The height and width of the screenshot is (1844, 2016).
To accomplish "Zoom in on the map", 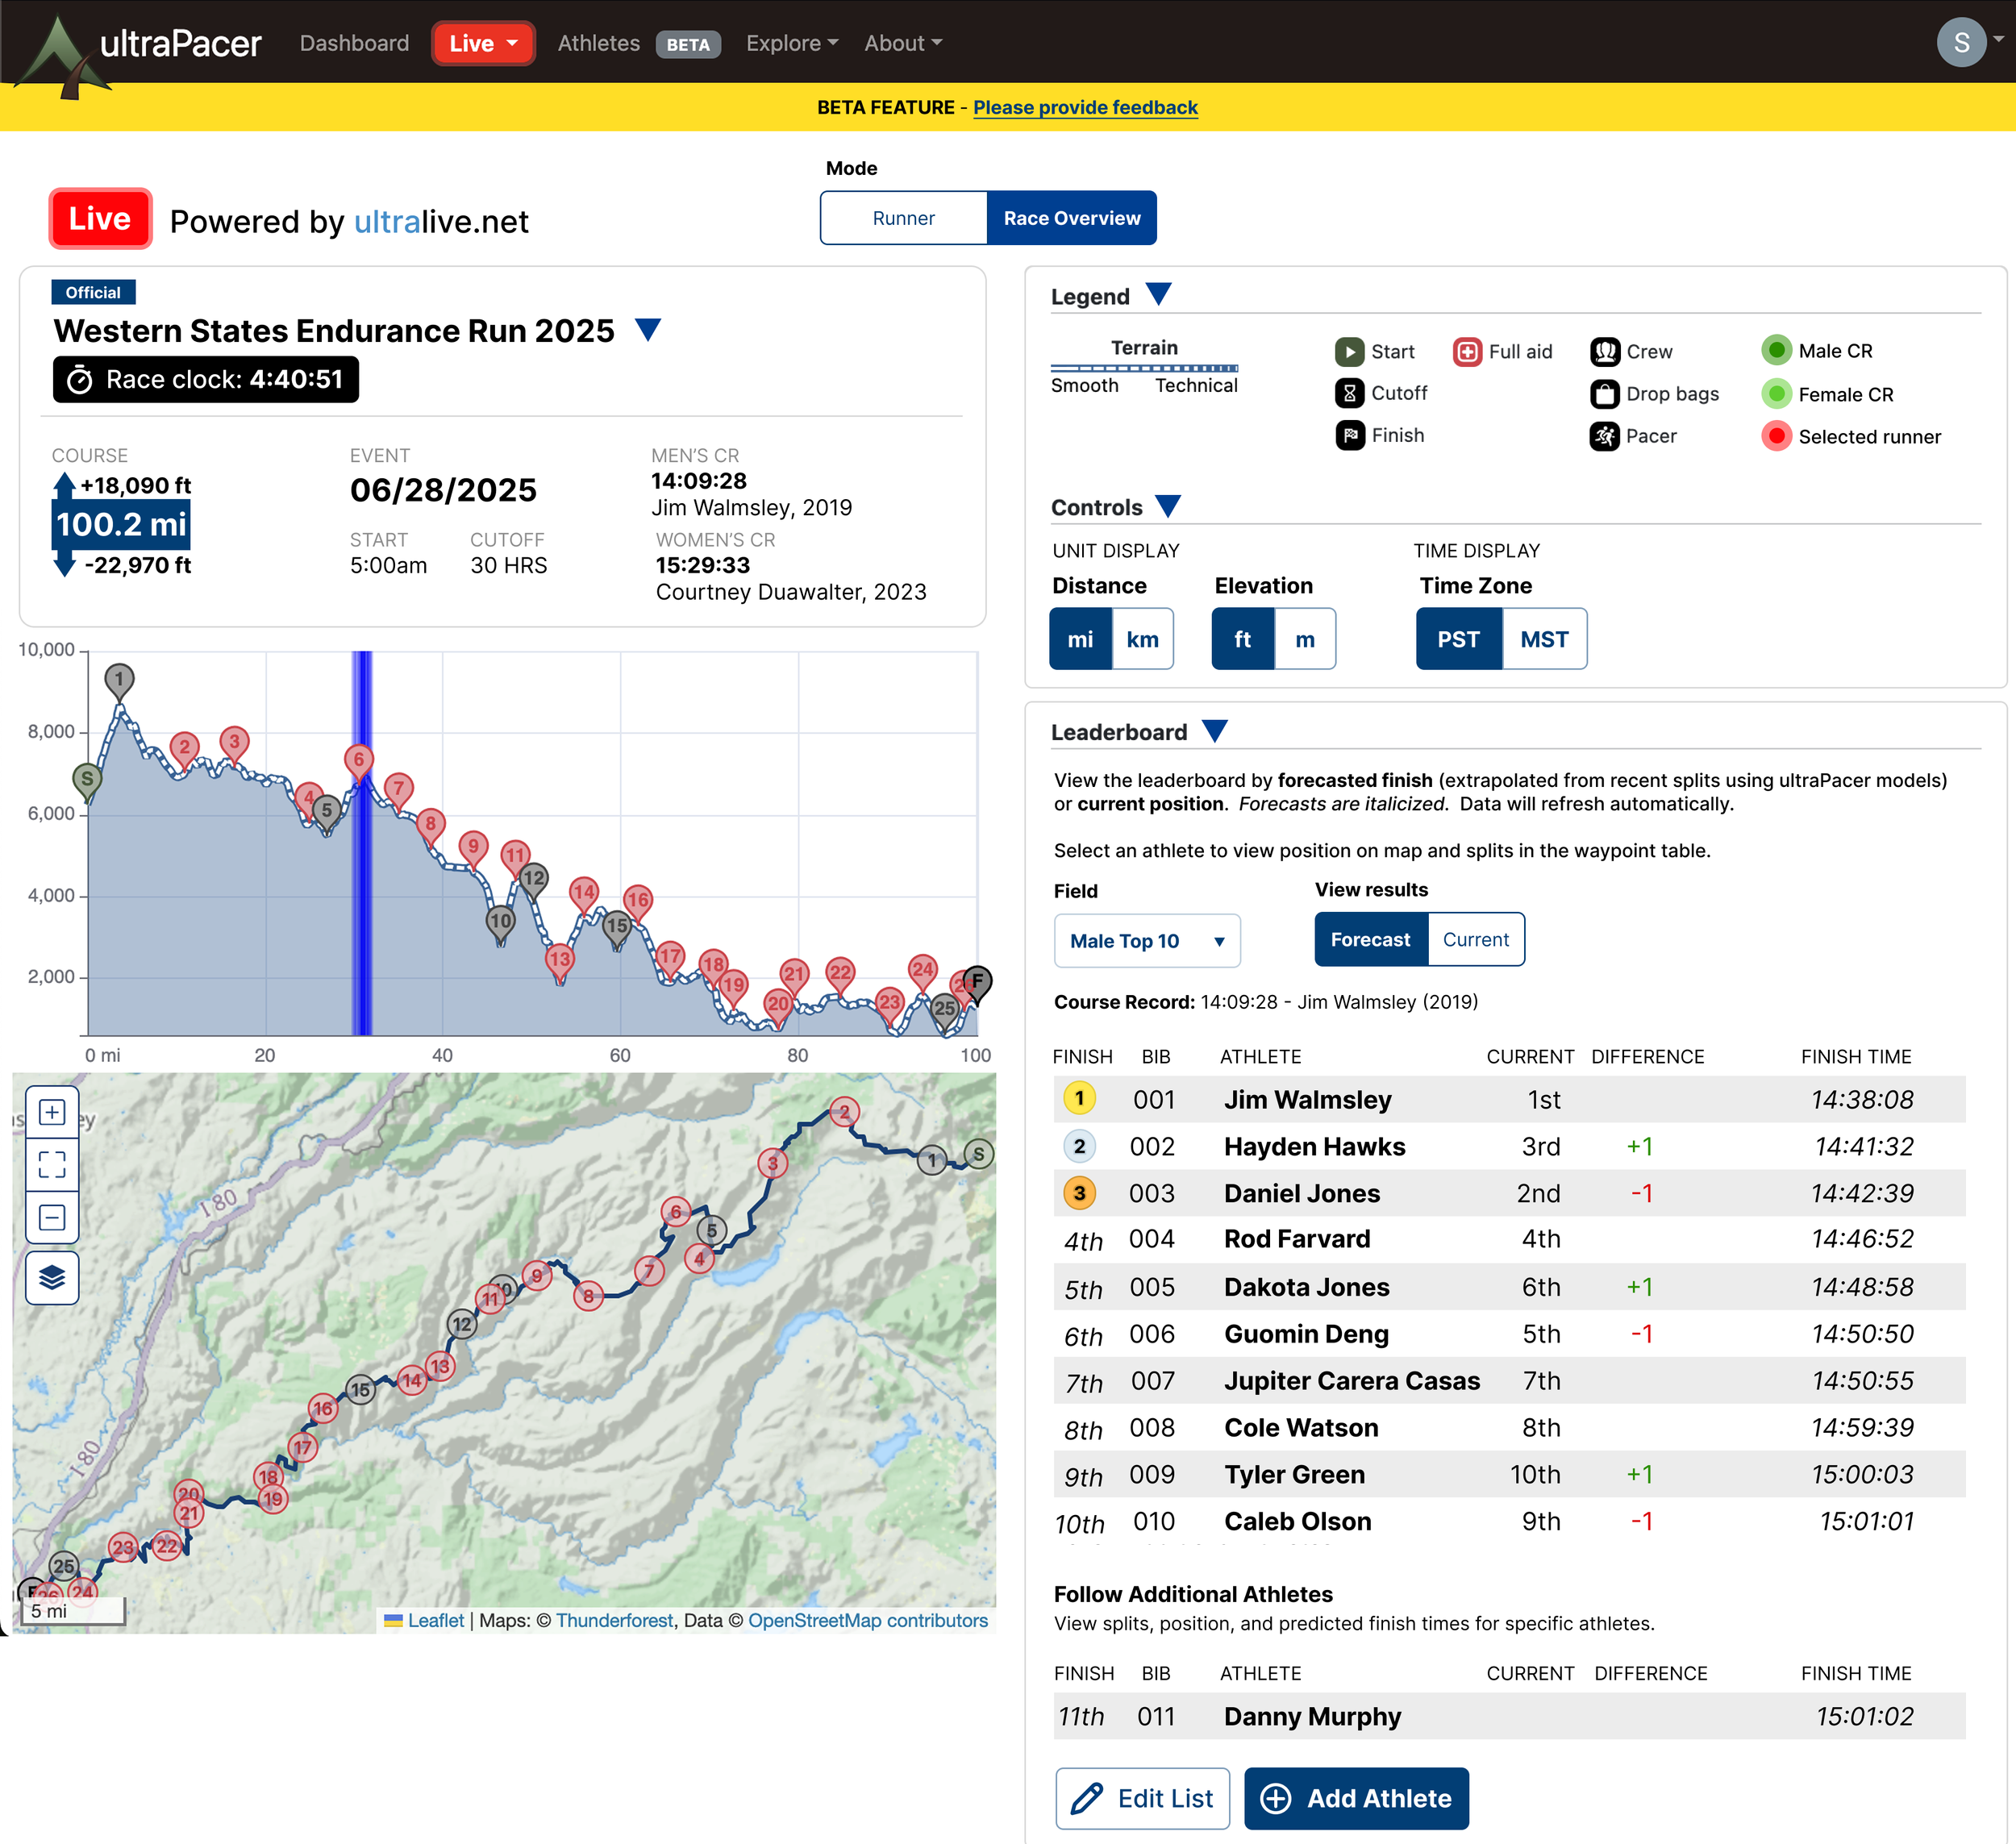I will [x=52, y=1112].
